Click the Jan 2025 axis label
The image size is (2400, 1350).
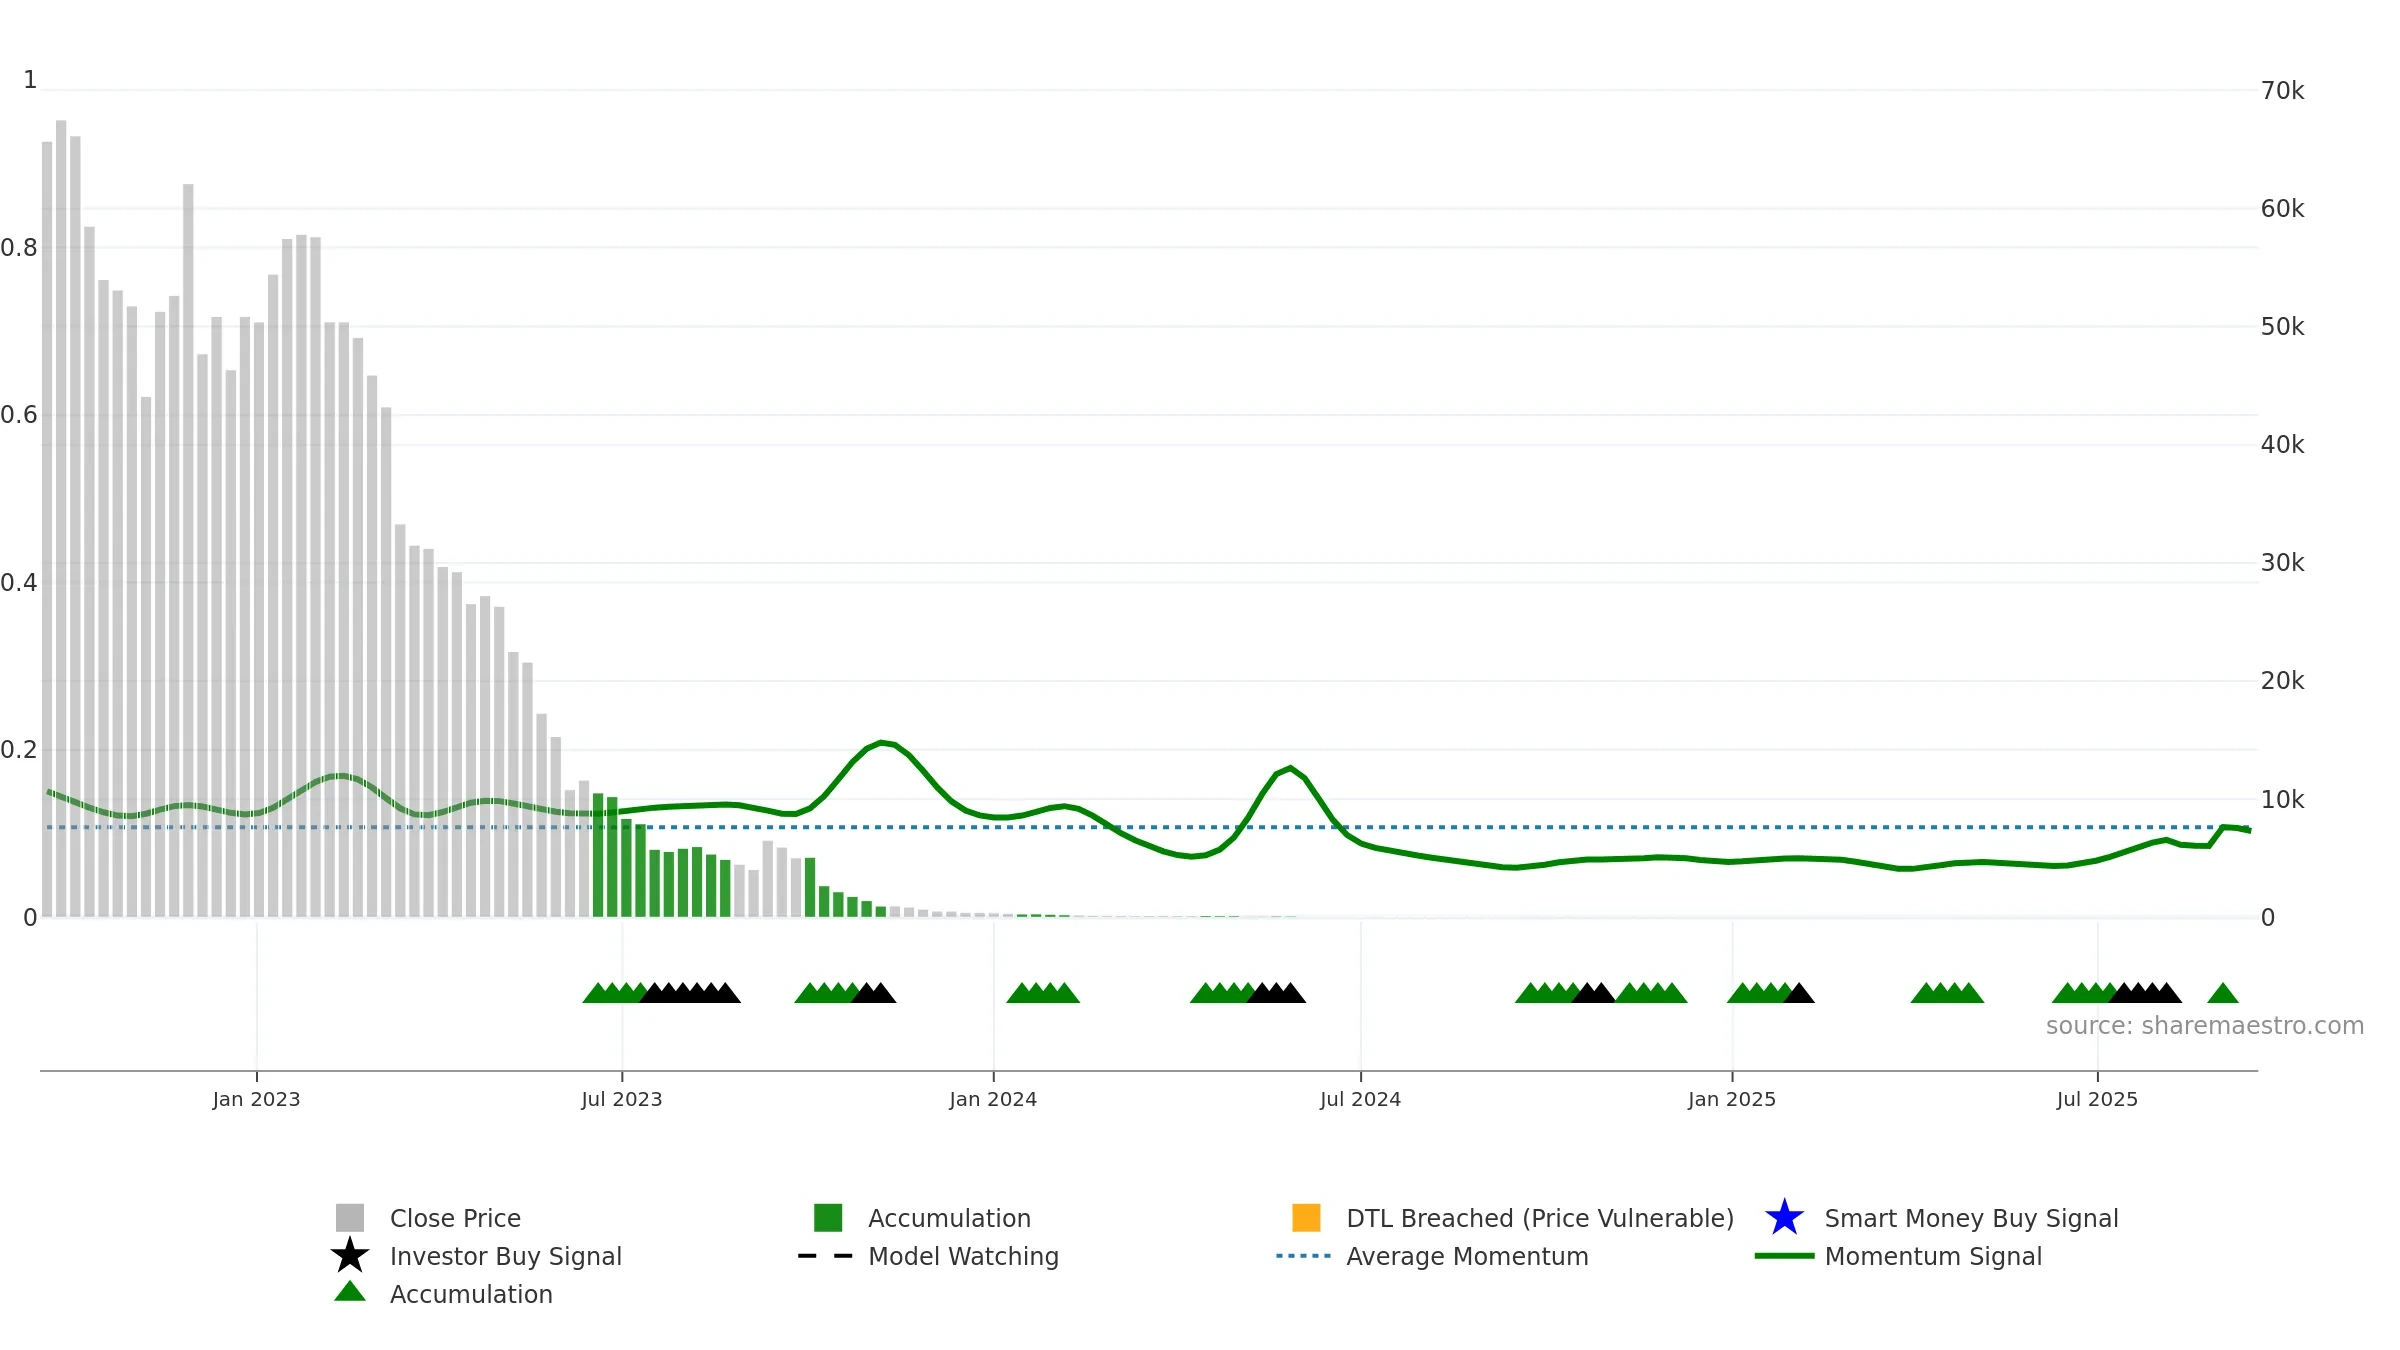coord(1732,1099)
